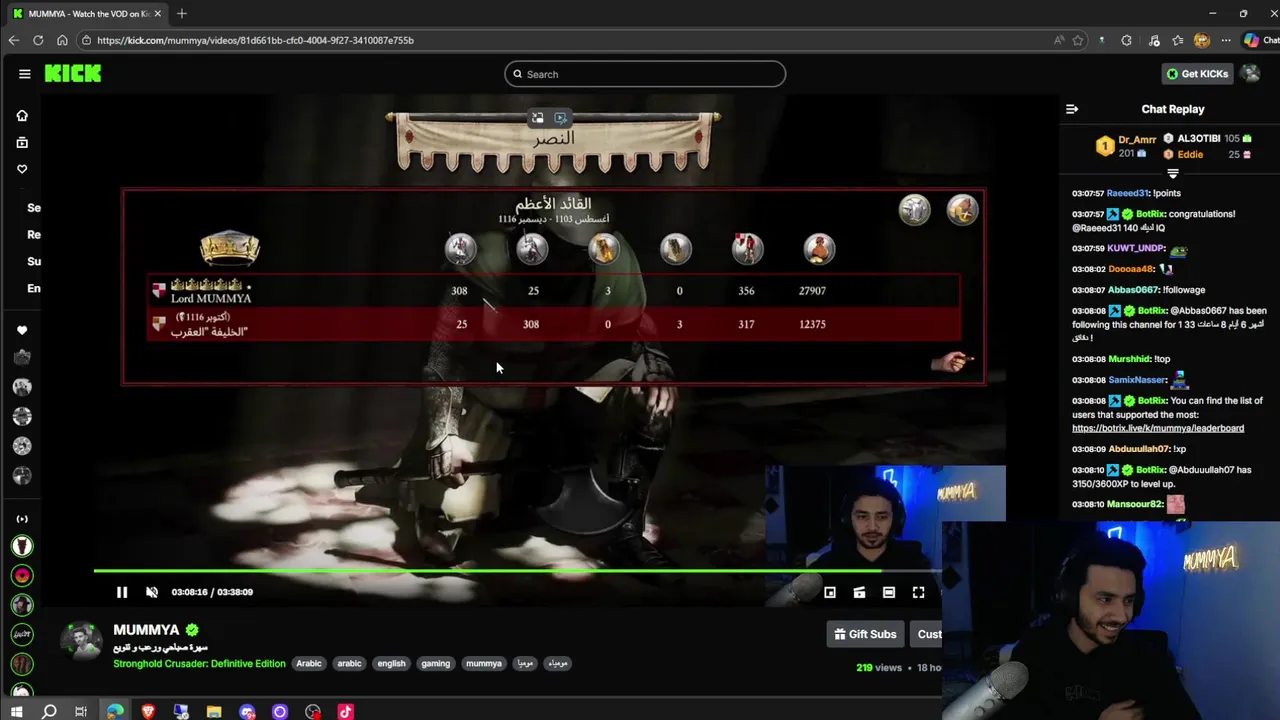Select the Lord MUMMYA score row

tap(555, 291)
